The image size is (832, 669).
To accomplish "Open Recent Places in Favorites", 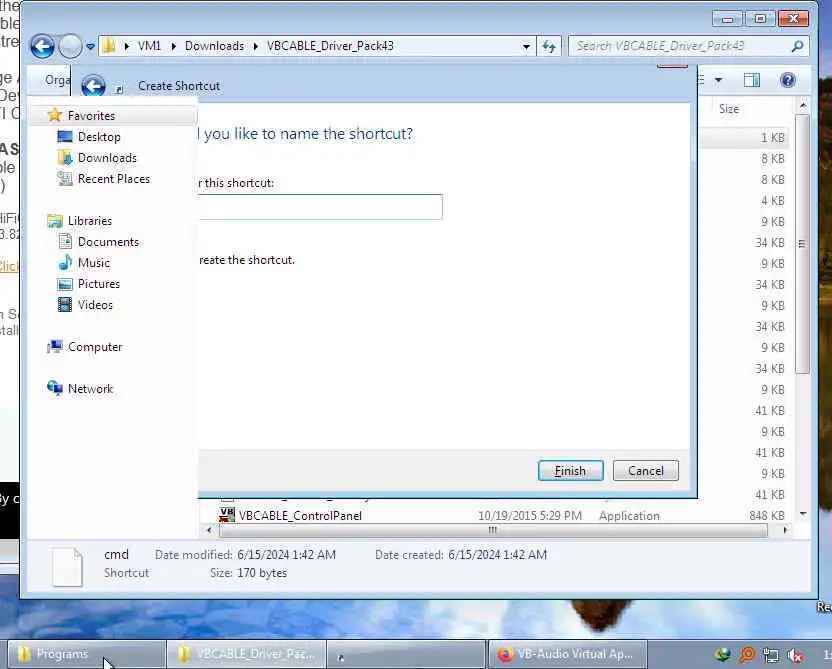I will 114,179.
